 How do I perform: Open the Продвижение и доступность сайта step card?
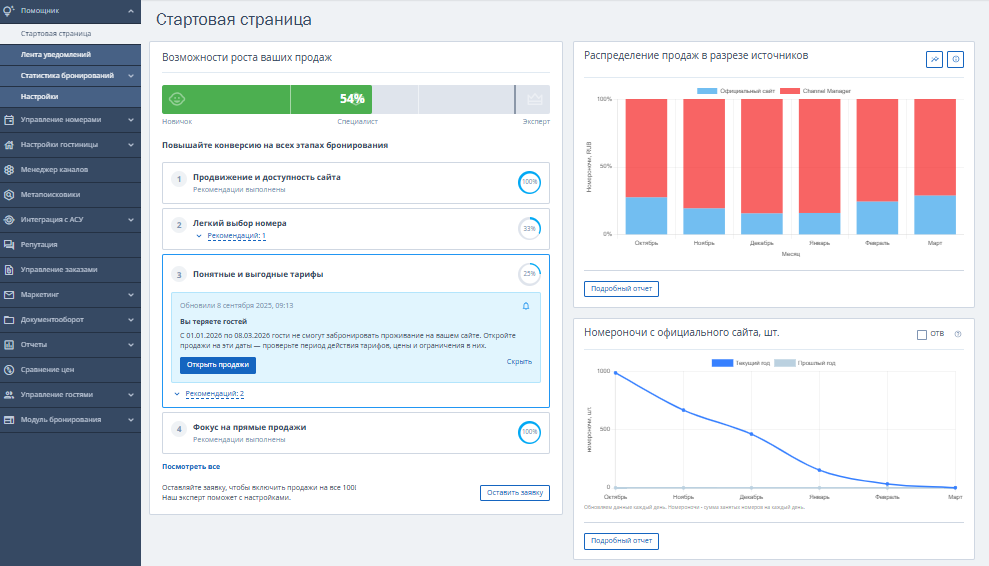pyautogui.click(x=356, y=183)
